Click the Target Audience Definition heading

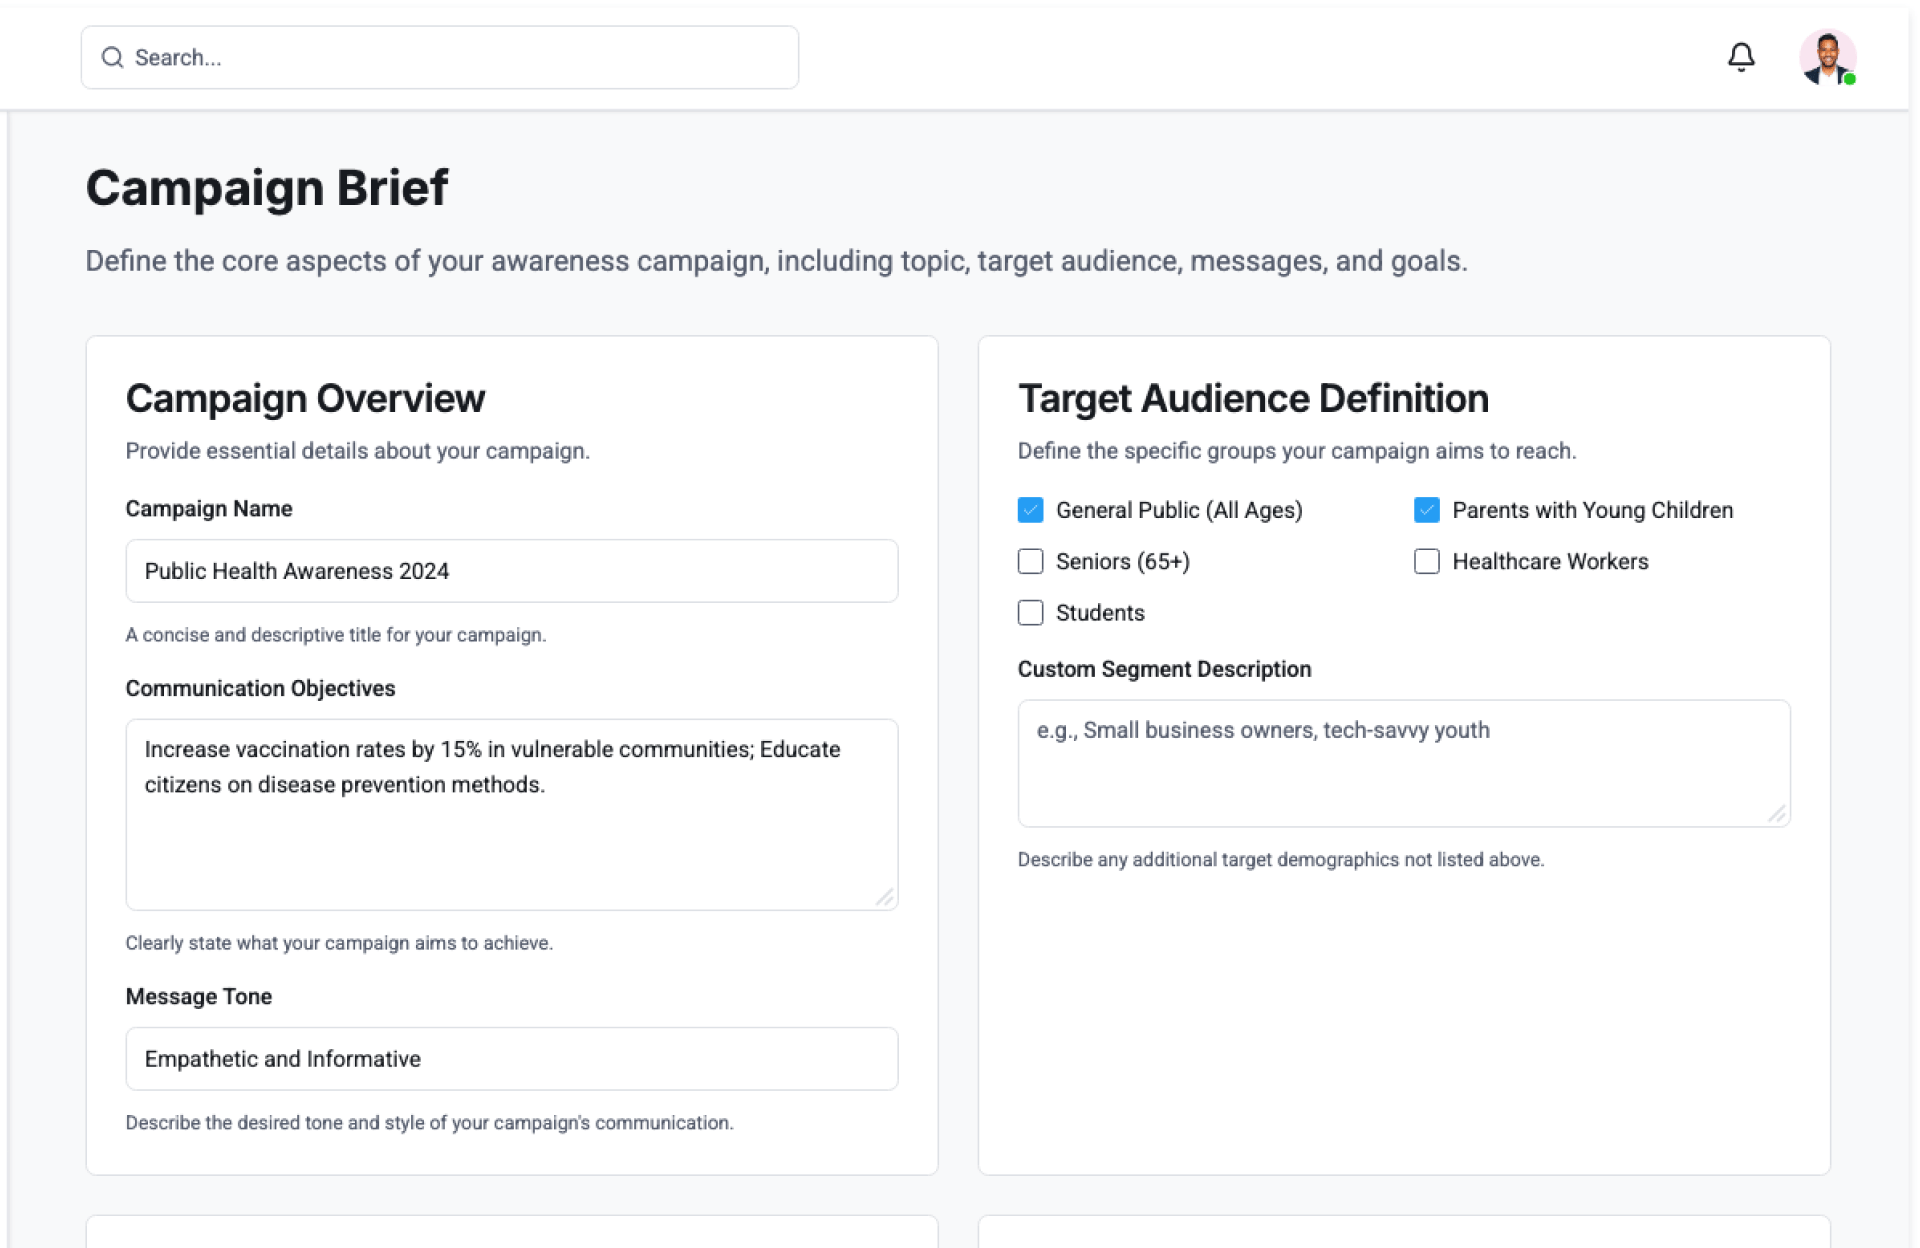pyautogui.click(x=1252, y=398)
